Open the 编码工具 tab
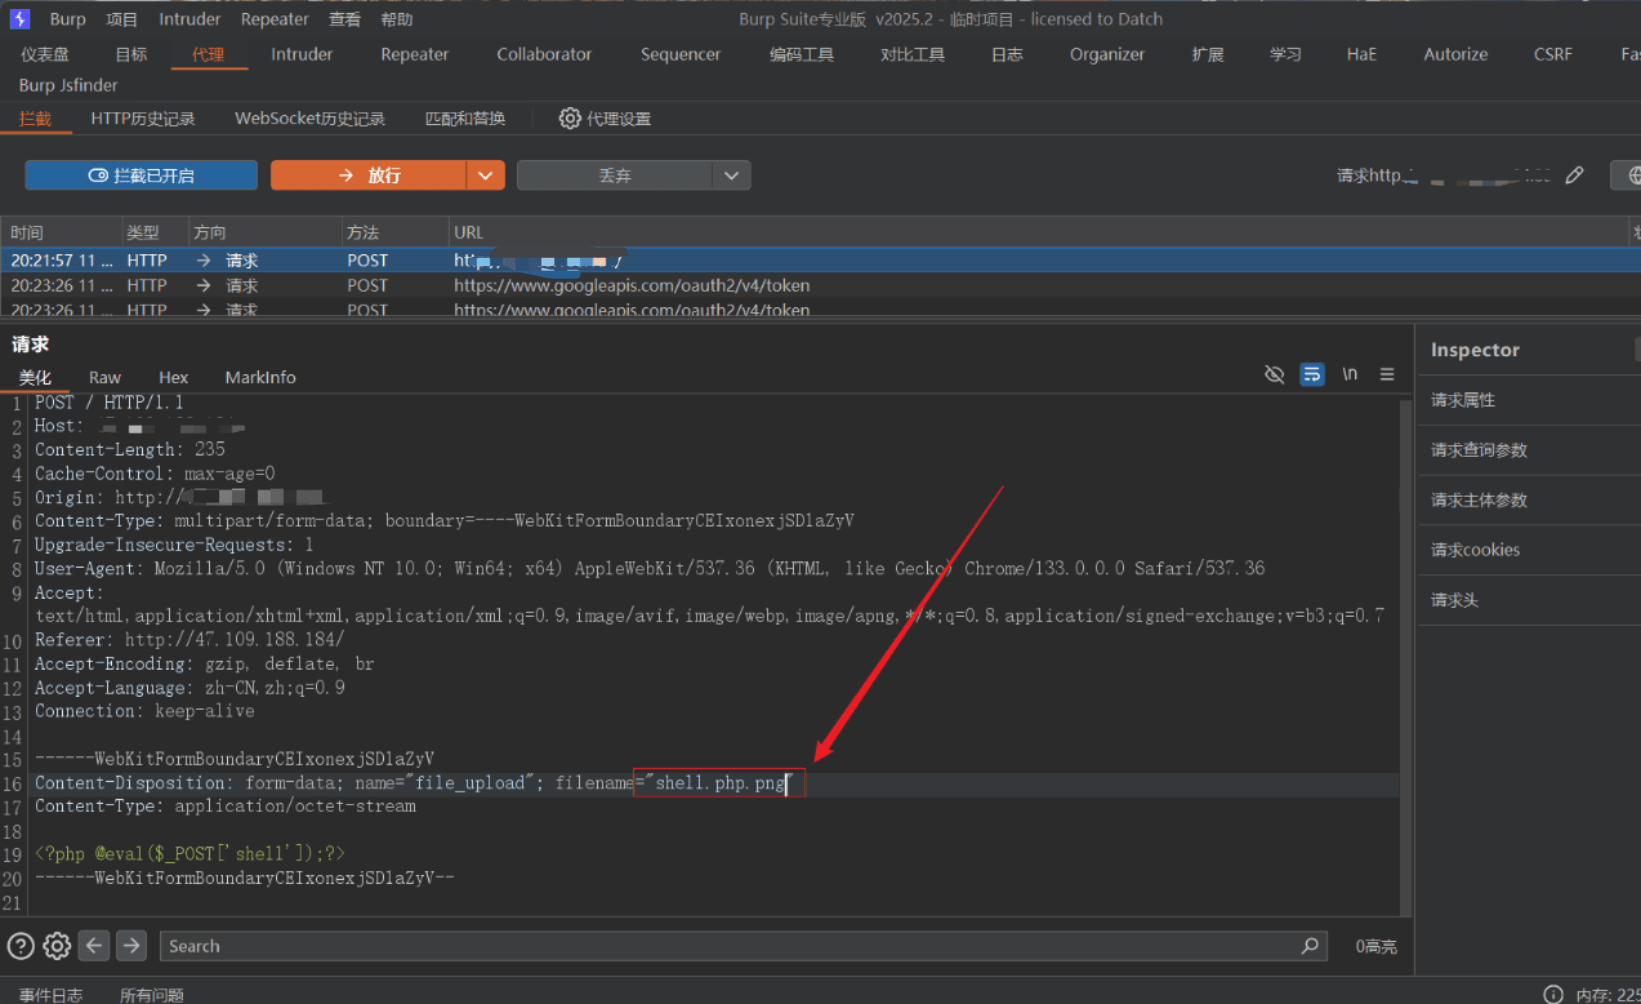This screenshot has height=1004, width=1641. click(x=801, y=54)
